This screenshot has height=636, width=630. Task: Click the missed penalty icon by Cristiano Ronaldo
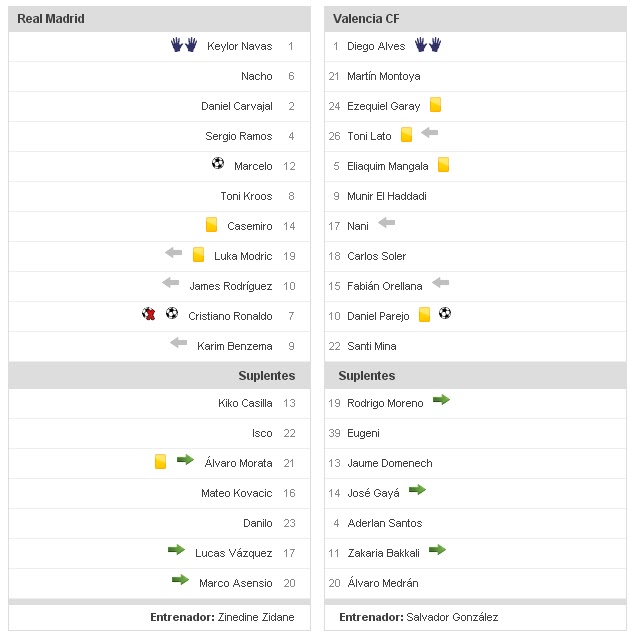coord(150,314)
